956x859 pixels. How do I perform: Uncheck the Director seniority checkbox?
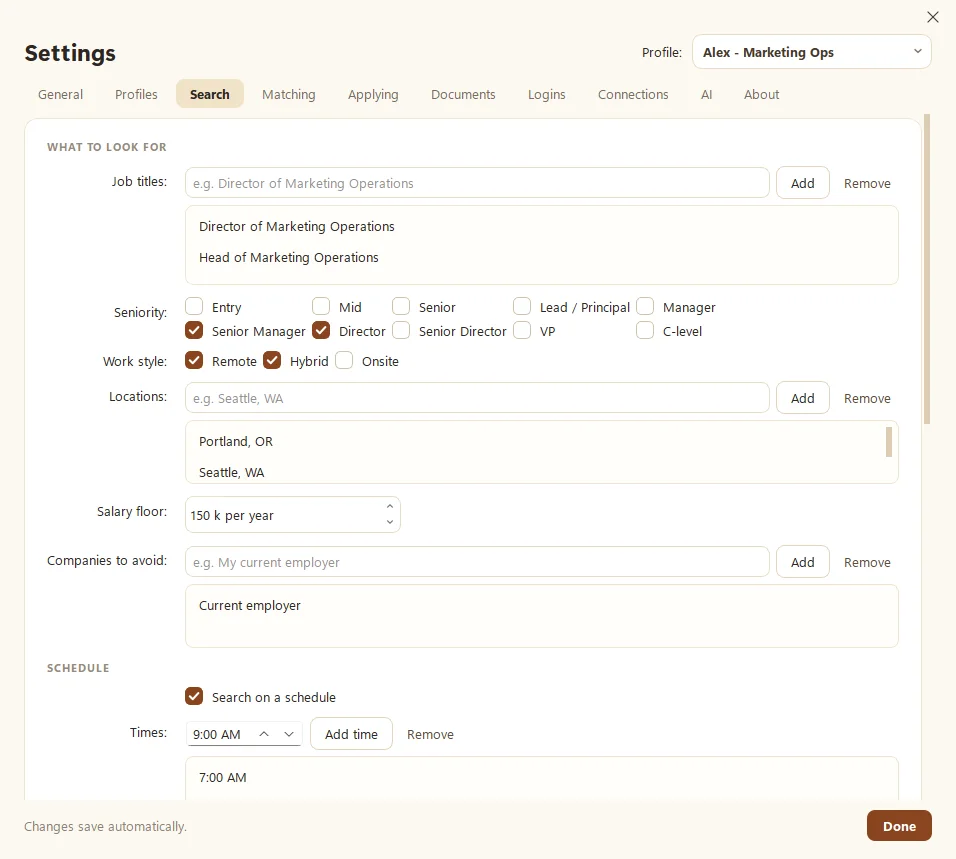(x=321, y=330)
